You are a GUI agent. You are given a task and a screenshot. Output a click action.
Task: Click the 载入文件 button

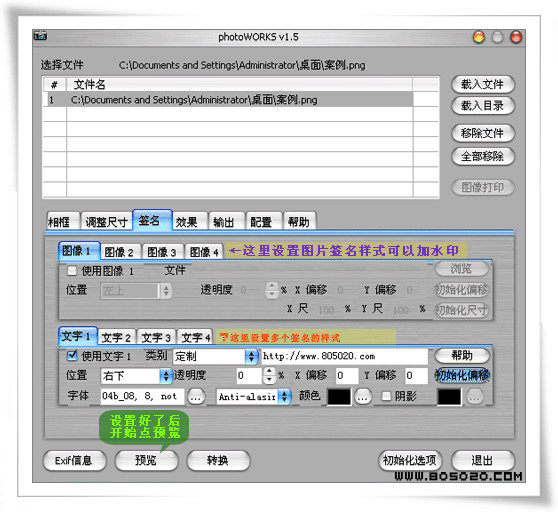pos(482,84)
